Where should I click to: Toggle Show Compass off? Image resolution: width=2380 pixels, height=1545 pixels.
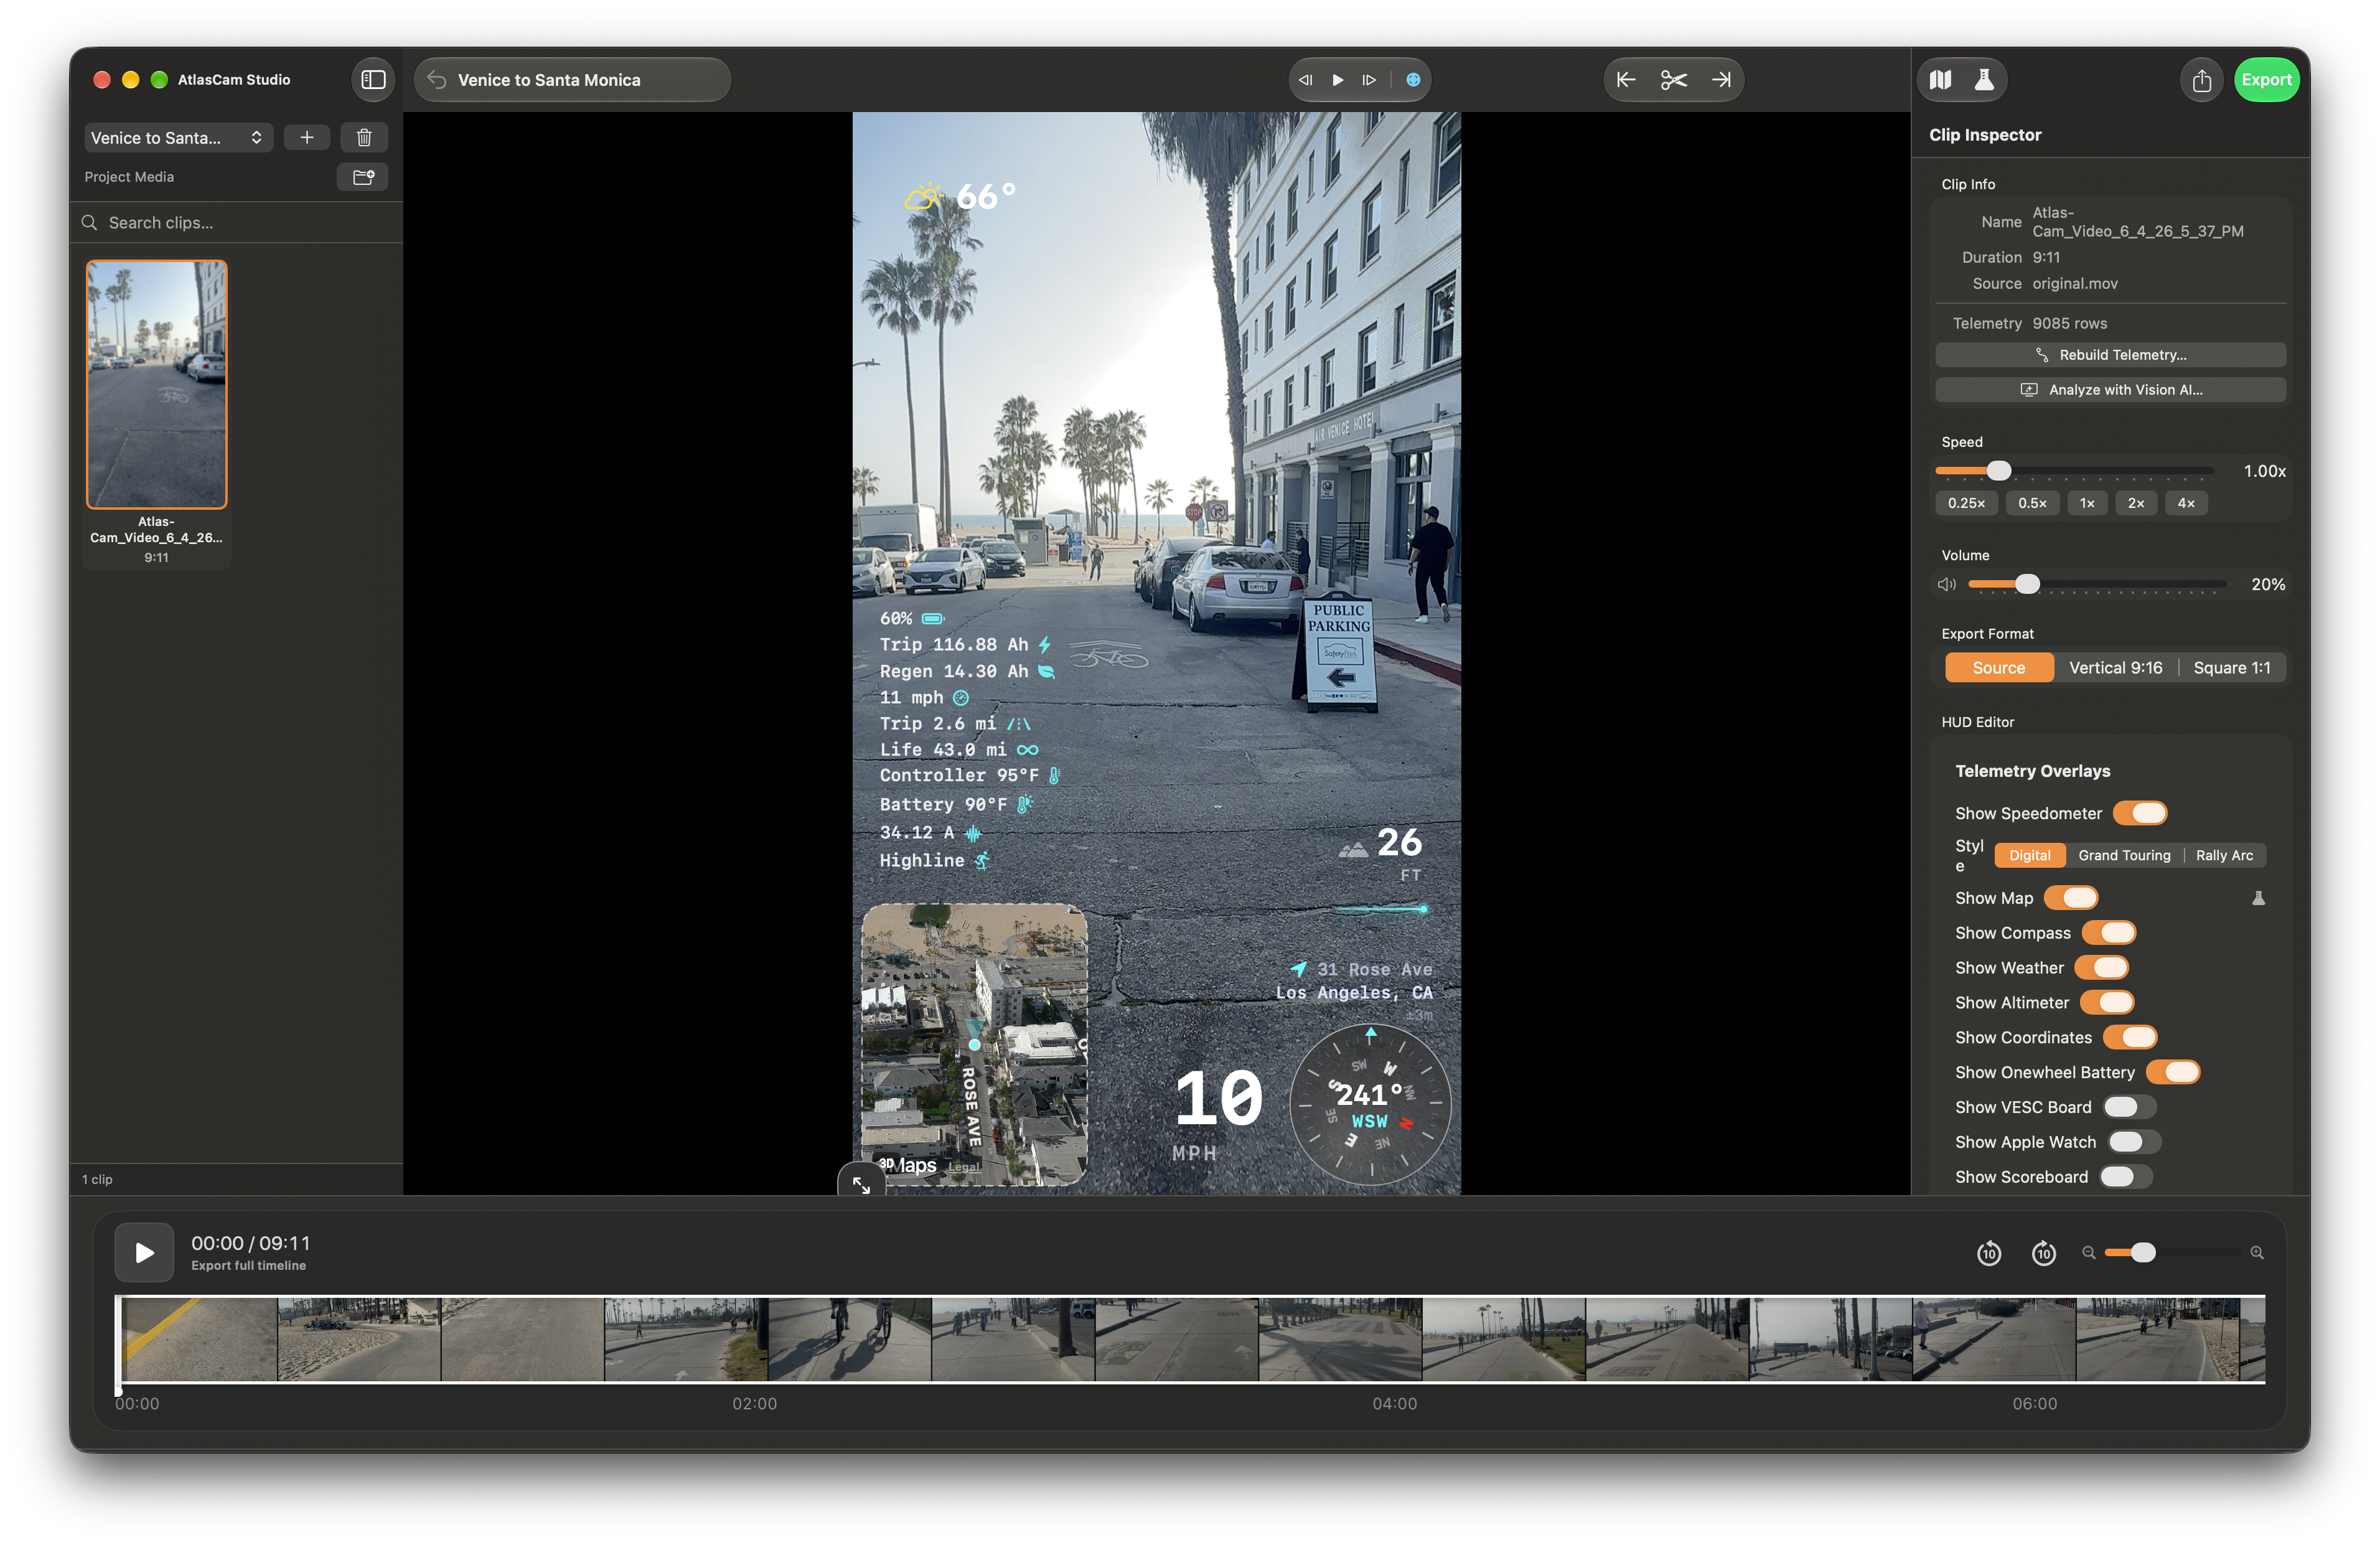[x=2108, y=933]
